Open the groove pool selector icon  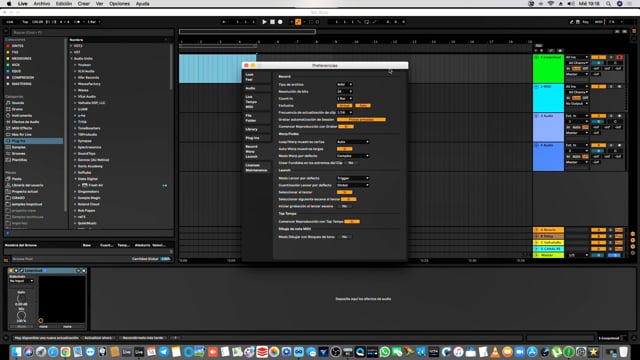[6, 259]
